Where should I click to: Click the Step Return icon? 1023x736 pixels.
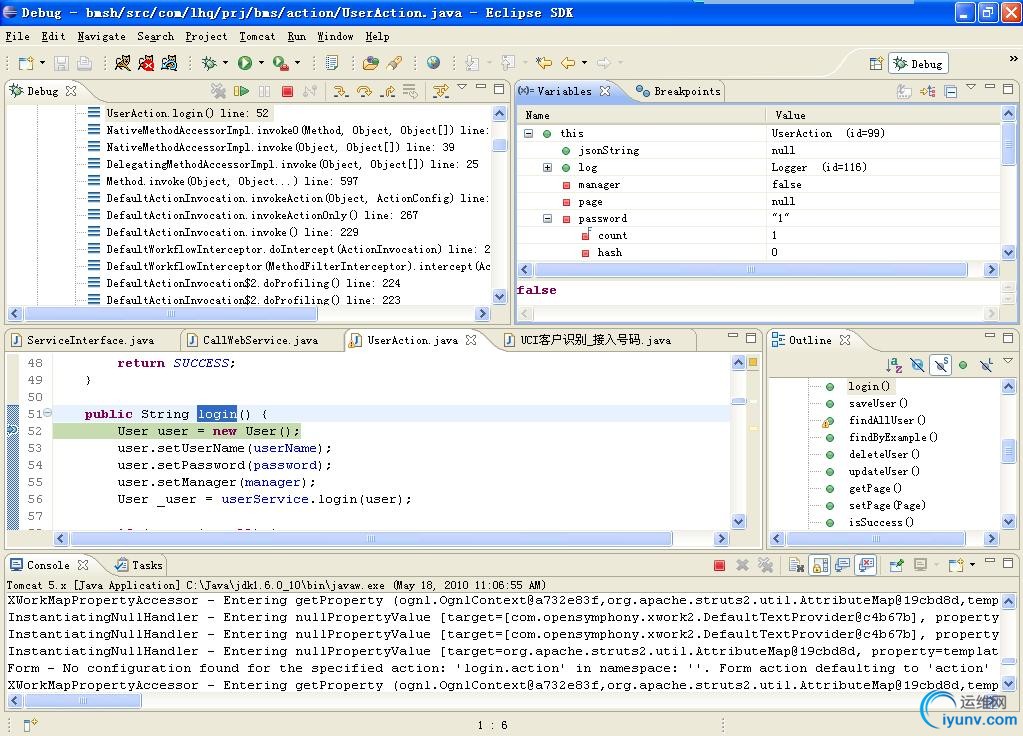pyautogui.click(x=388, y=91)
